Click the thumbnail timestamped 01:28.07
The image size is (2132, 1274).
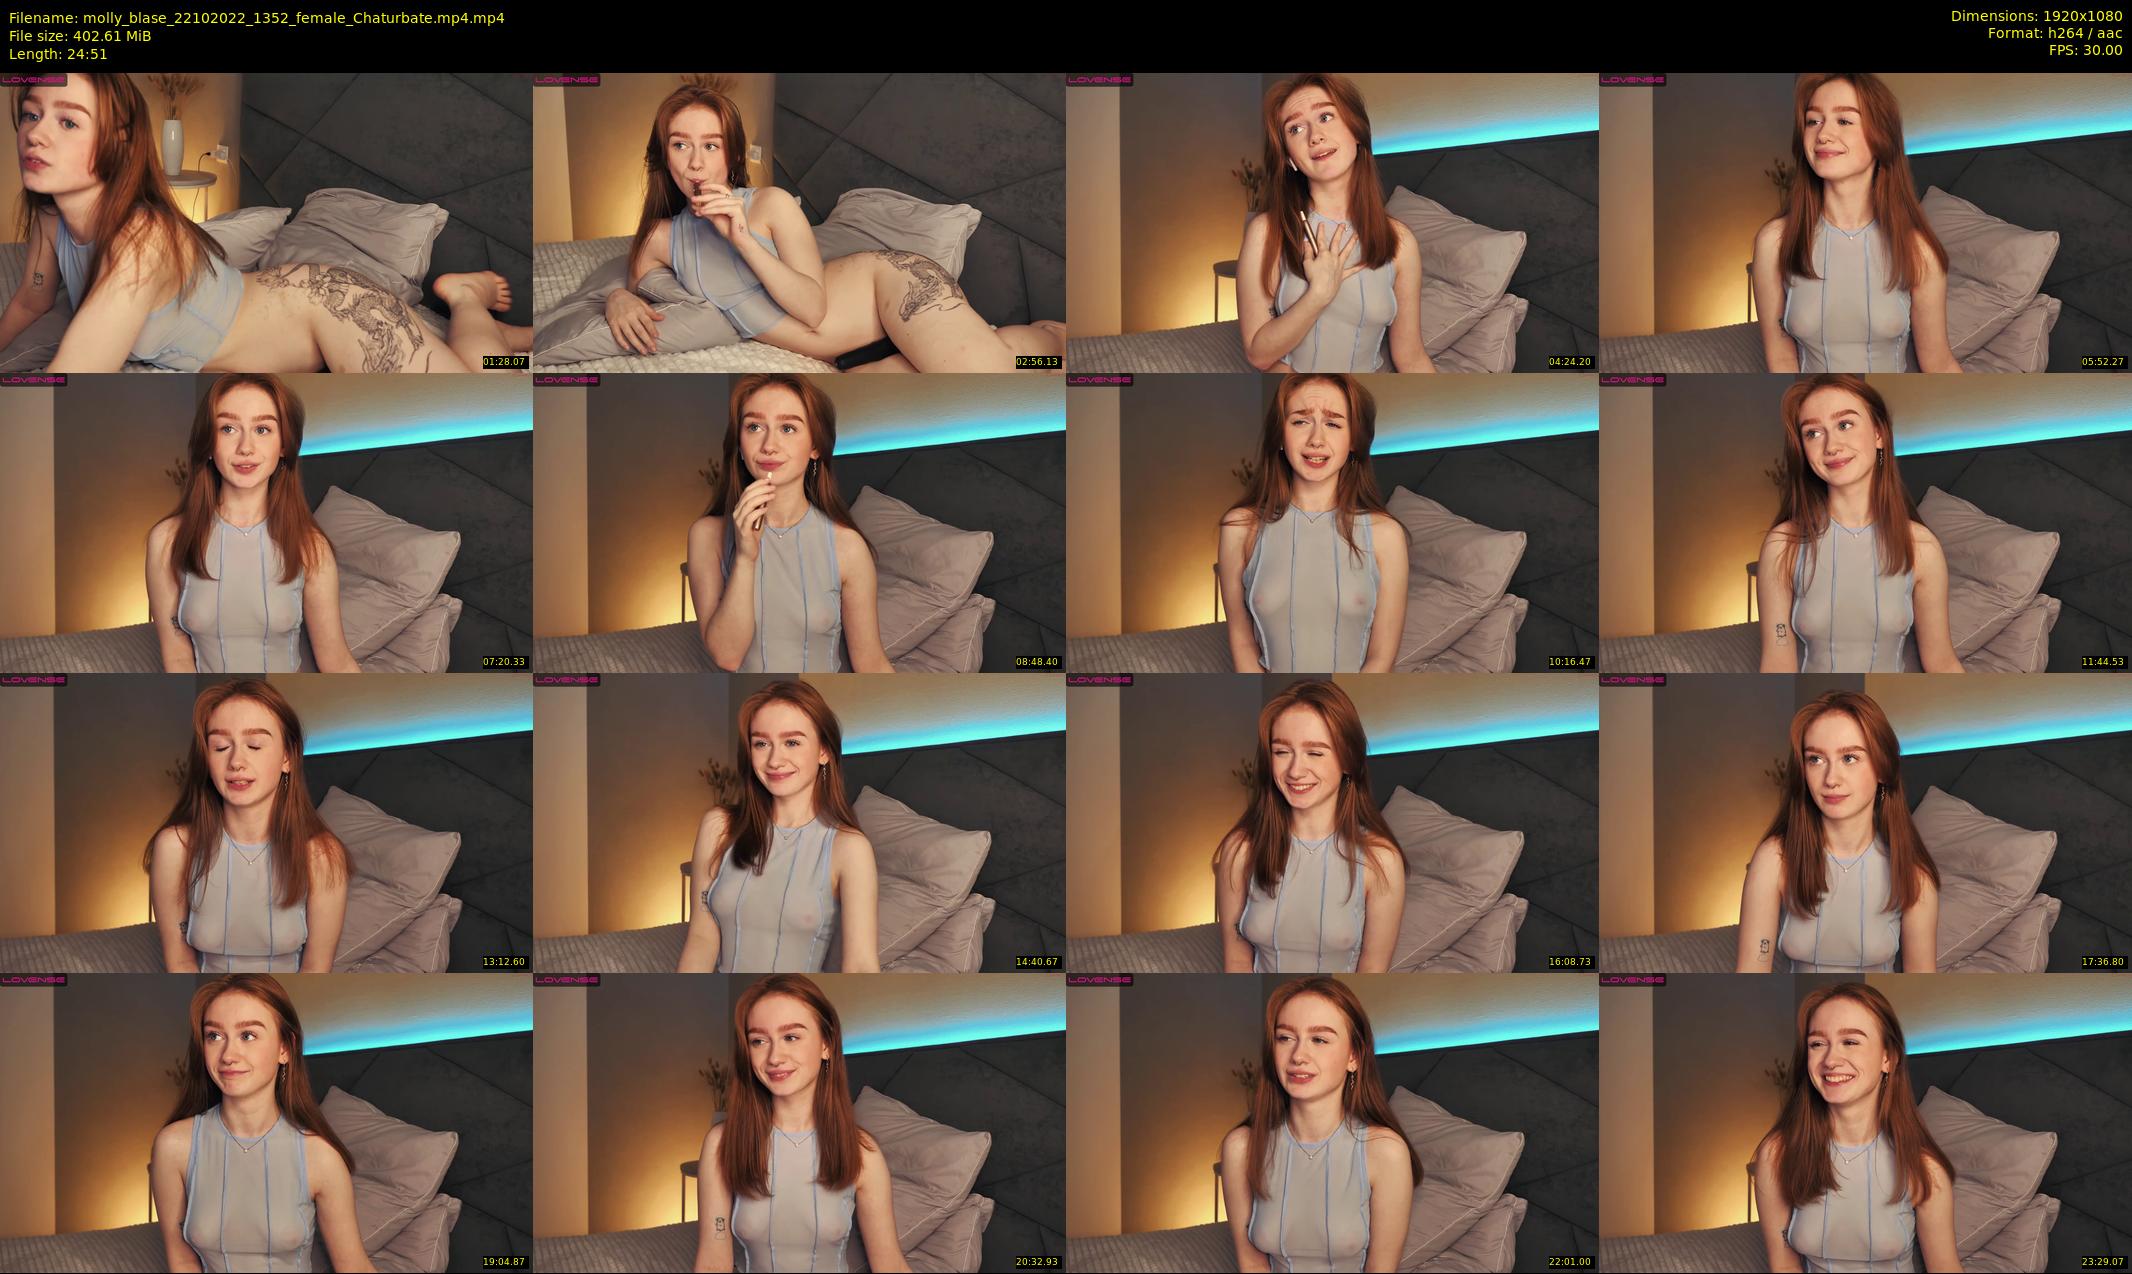266,222
